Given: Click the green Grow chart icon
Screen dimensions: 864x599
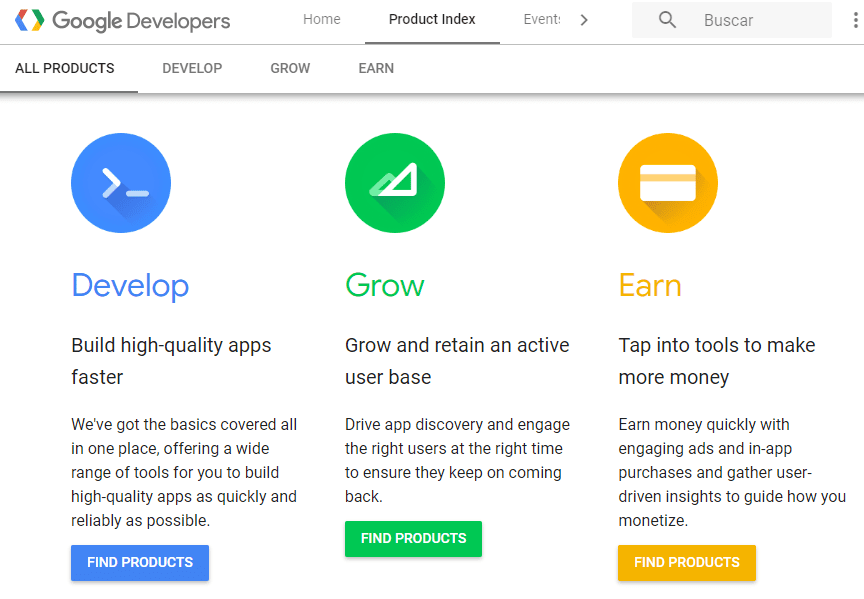Looking at the screenshot, I should 394,183.
